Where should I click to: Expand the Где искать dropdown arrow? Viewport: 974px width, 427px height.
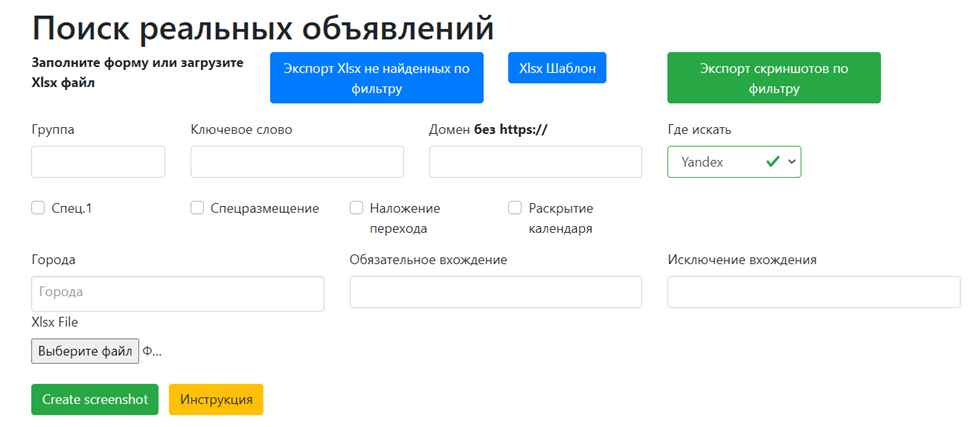pos(792,162)
